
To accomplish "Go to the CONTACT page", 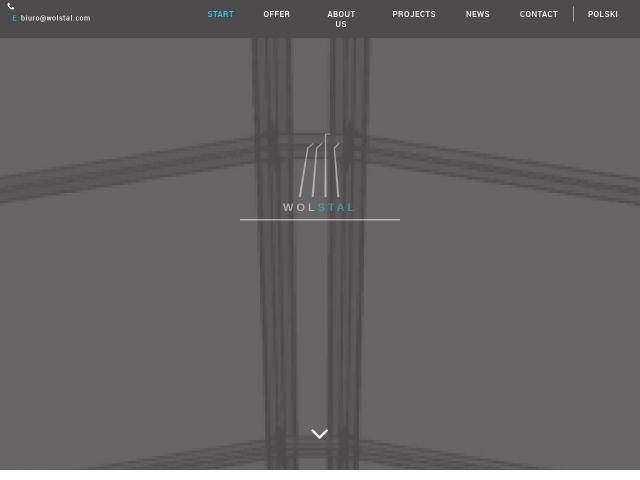I will (x=538, y=14).
